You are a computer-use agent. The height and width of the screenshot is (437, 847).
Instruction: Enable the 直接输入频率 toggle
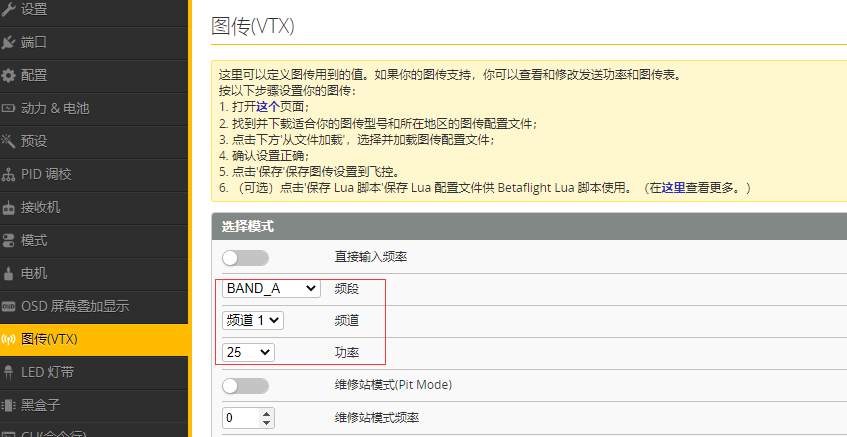[x=245, y=258]
